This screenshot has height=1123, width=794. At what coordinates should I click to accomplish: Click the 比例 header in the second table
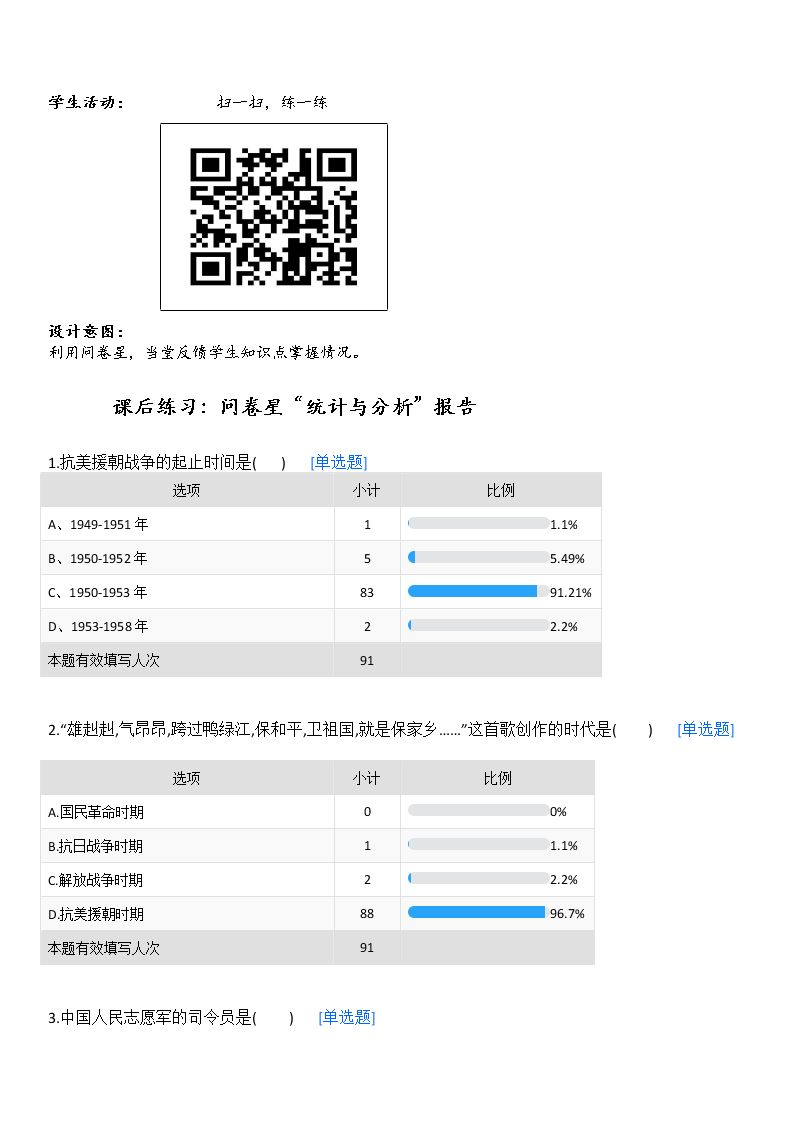498,779
